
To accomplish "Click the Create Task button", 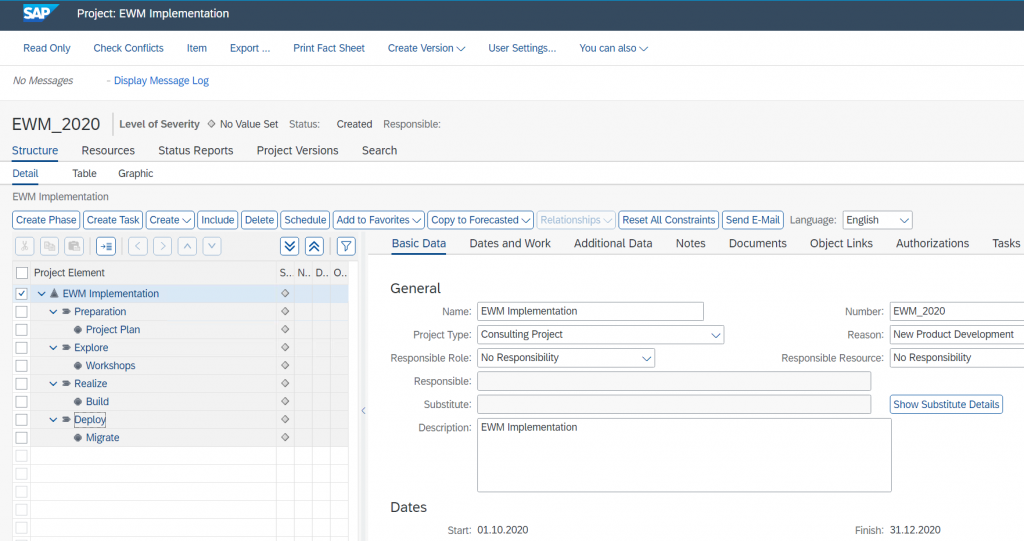I will pos(113,220).
